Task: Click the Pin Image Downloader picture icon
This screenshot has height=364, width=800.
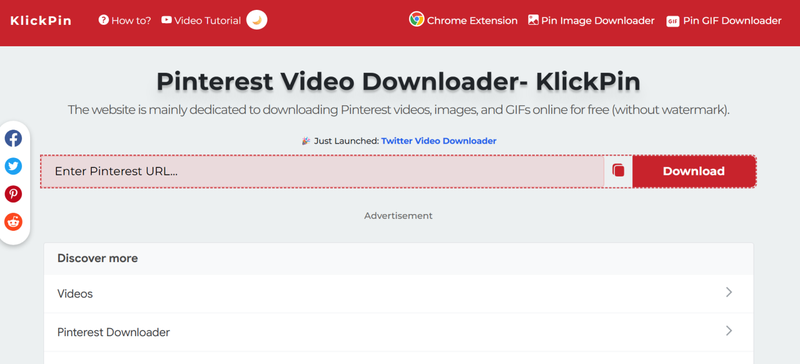Action: click(533, 20)
